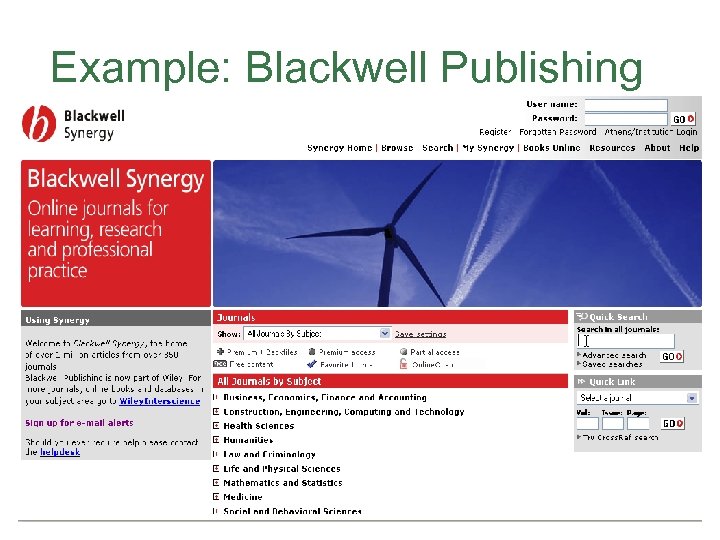Open the CrossRef search link
The height and width of the screenshot is (540, 720).
point(620,437)
